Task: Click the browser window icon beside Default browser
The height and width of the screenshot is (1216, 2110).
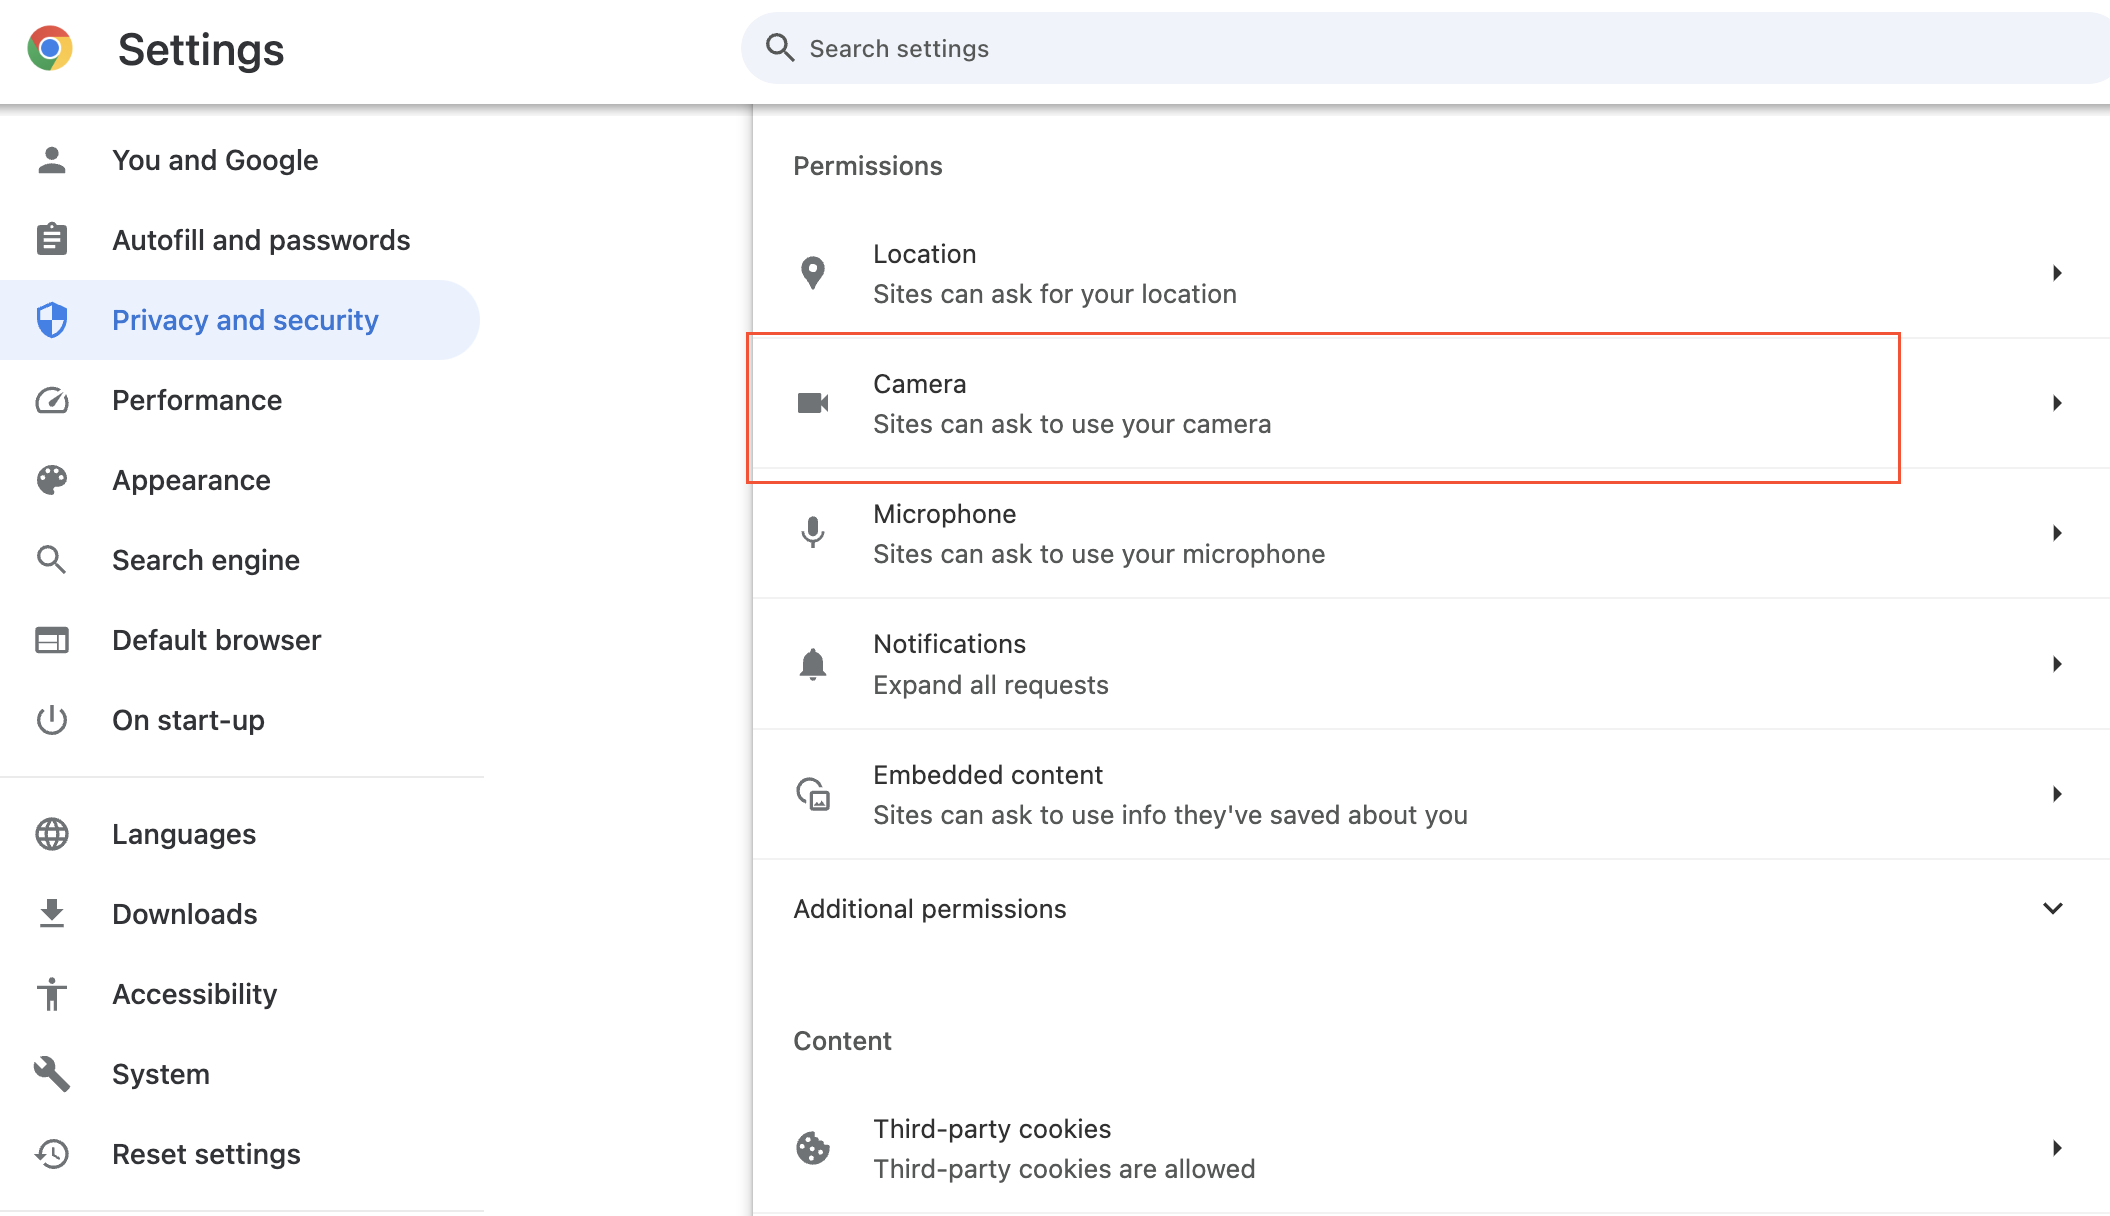Action: coord(52,640)
